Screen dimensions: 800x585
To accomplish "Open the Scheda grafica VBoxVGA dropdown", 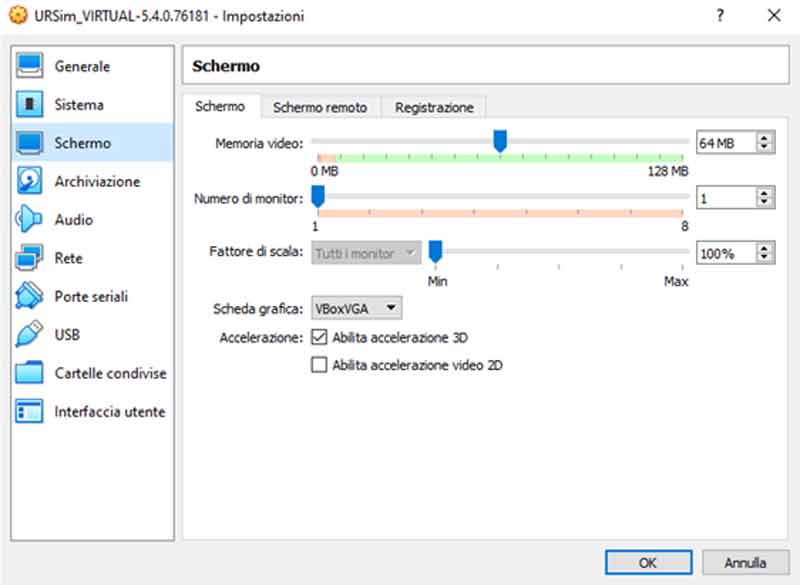I will [357, 308].
